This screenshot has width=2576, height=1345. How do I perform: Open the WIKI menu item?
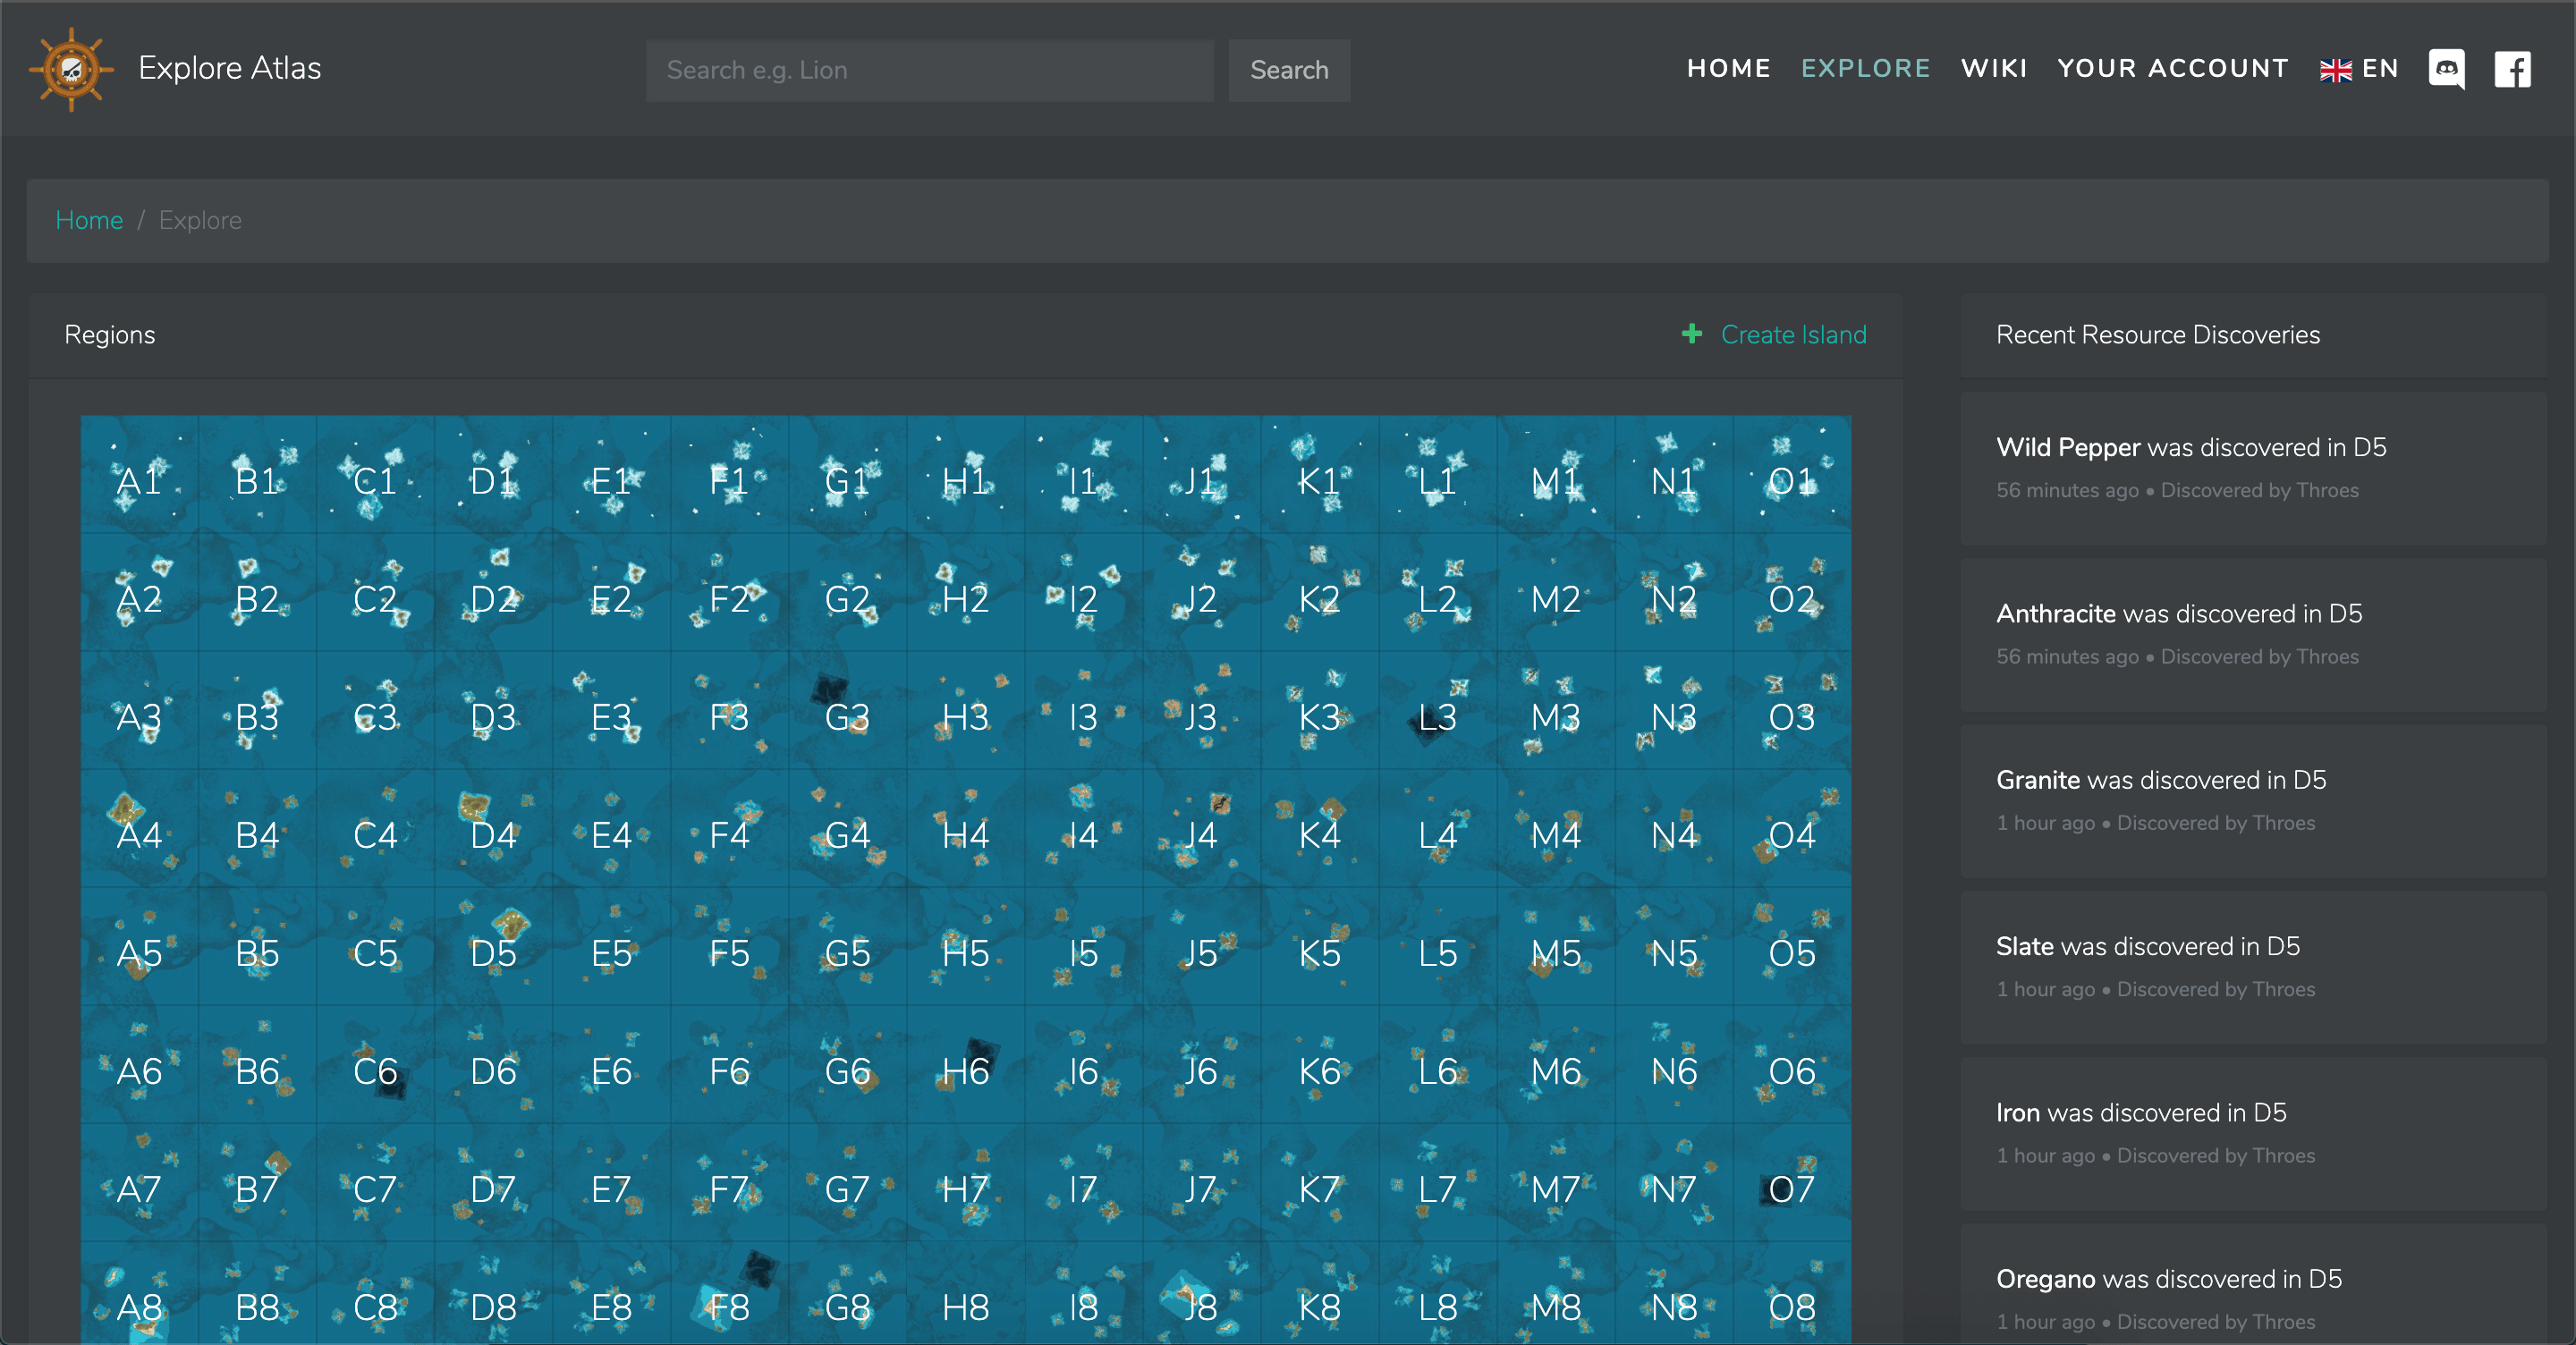[x=1993, y=69]
